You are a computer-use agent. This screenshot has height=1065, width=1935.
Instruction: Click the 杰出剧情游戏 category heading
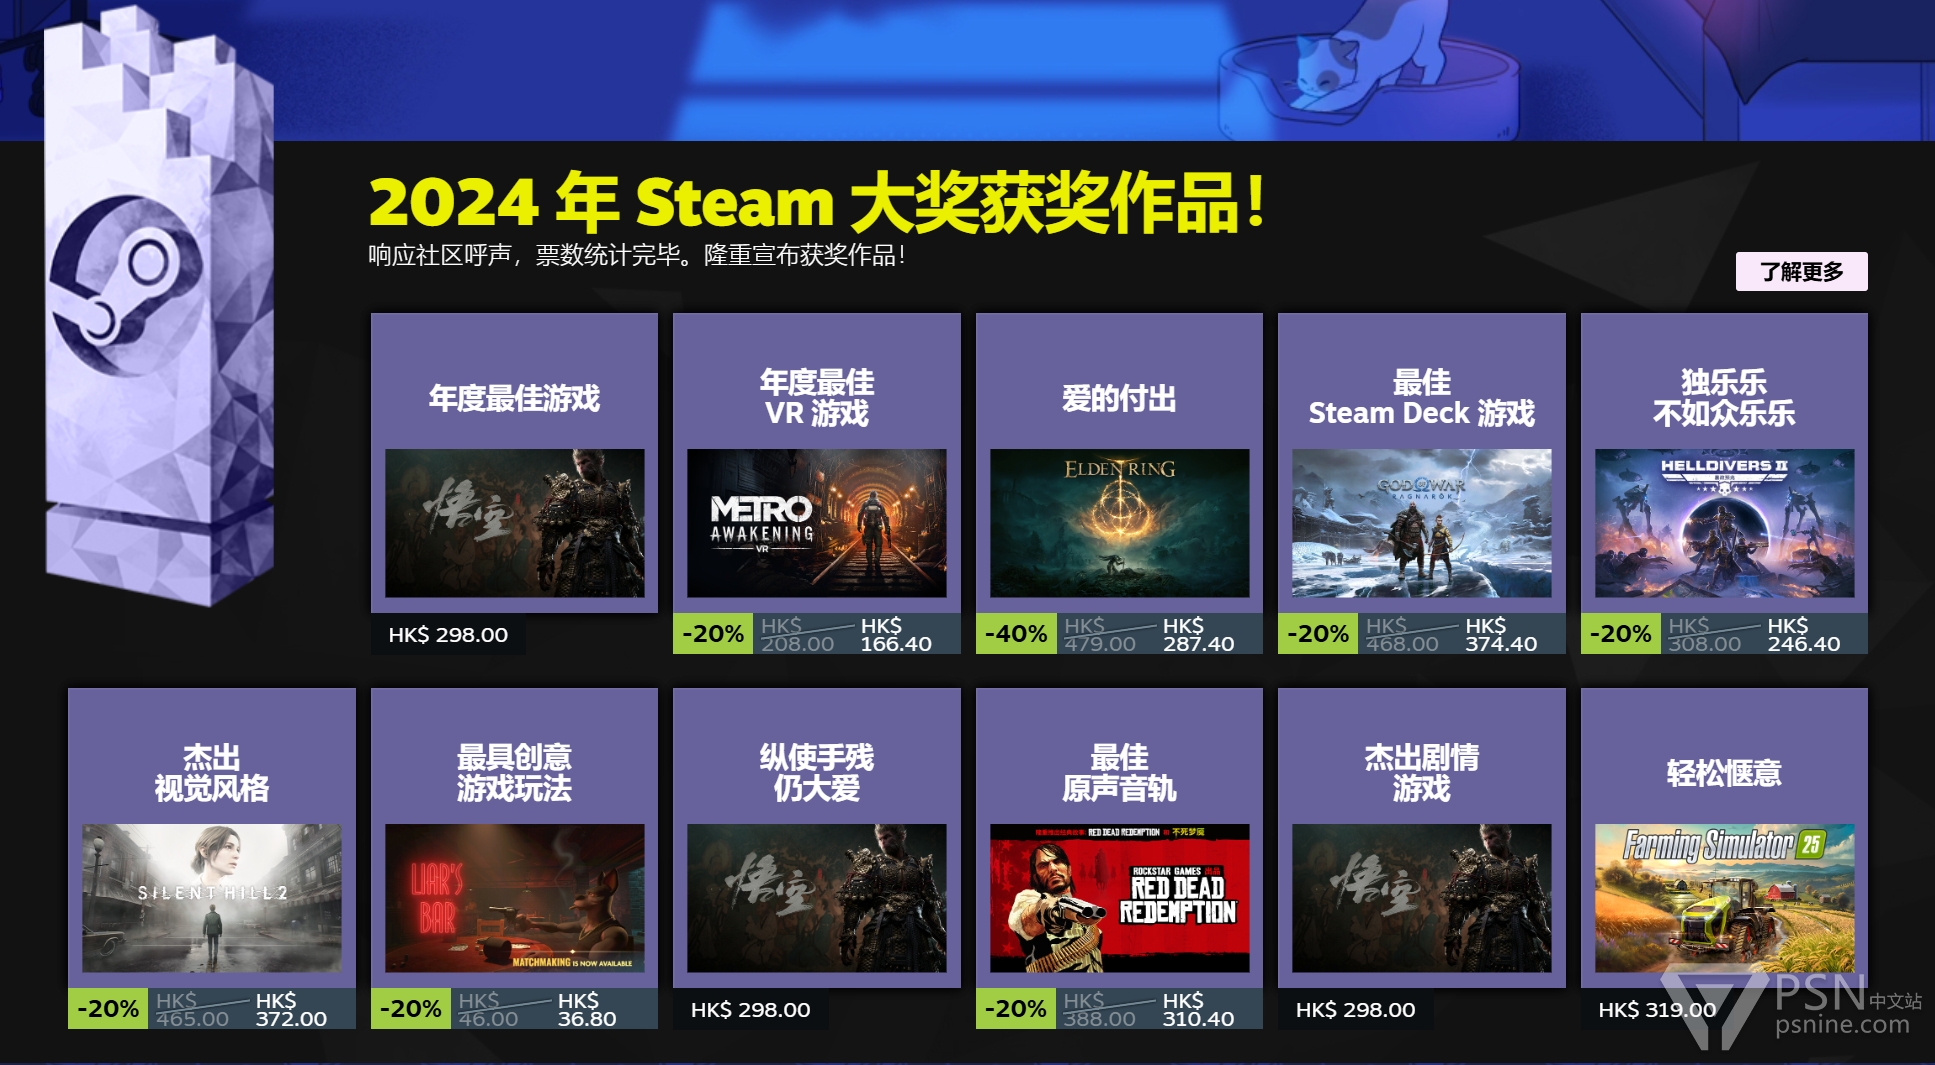tap(1421, 772)
